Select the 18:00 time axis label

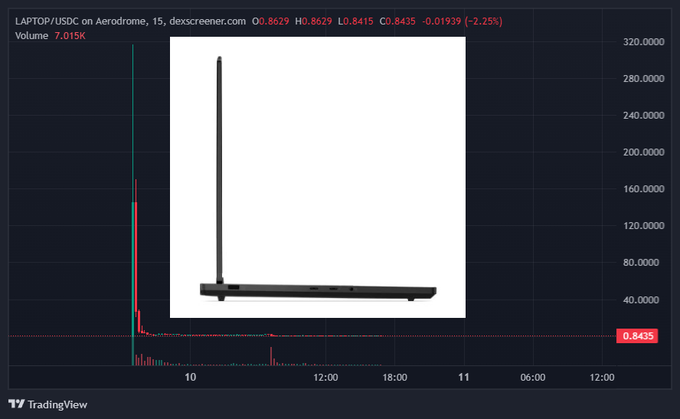click(x=395, y=377)
